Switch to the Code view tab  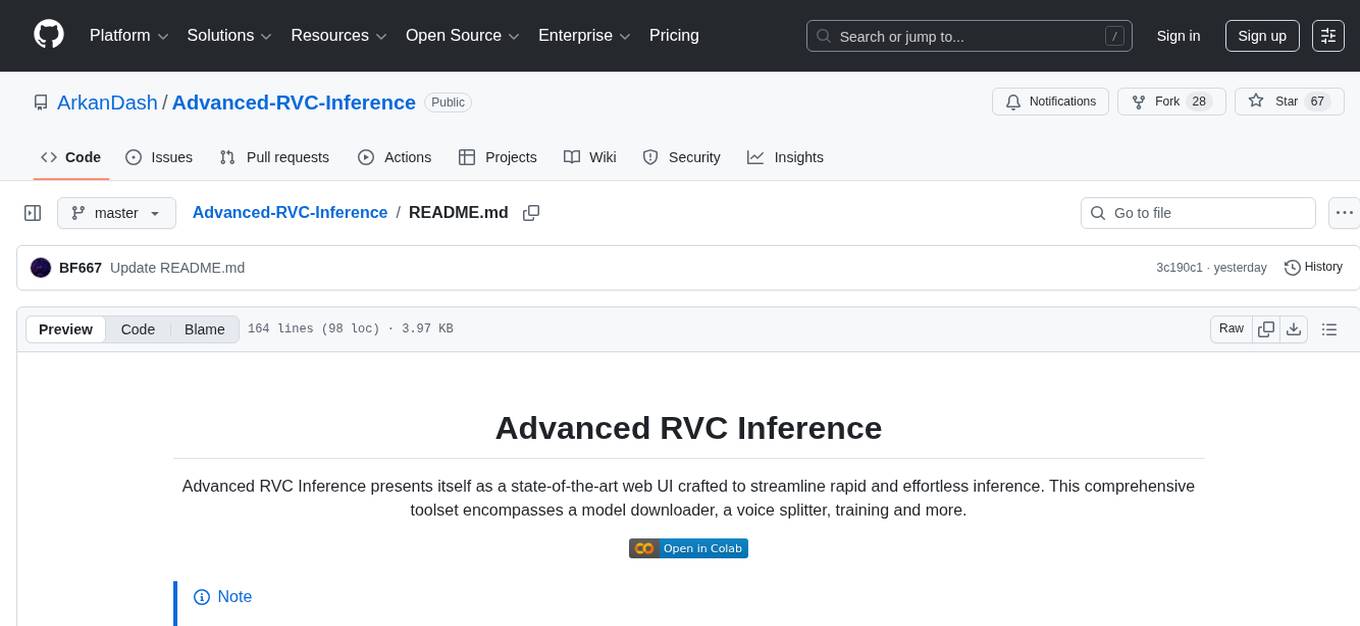click(x=137, y=329)
